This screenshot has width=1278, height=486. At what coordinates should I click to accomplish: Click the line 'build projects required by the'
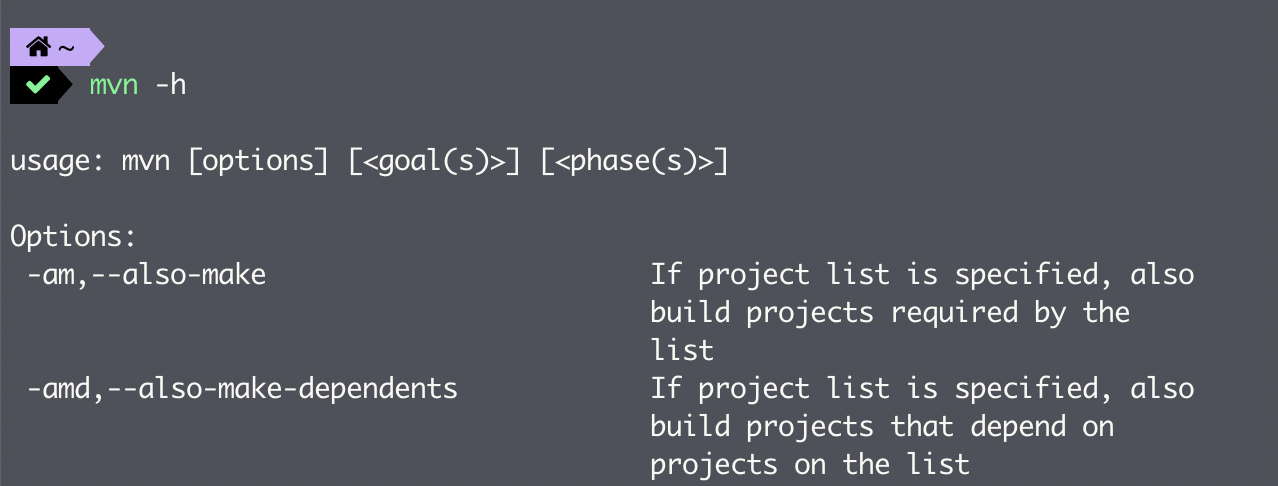(890, 312)
